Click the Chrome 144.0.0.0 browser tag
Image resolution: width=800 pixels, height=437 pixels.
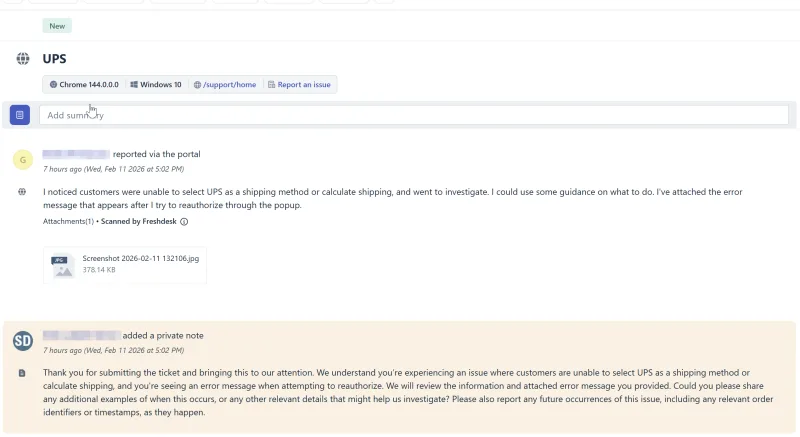[x=84, y=85]
